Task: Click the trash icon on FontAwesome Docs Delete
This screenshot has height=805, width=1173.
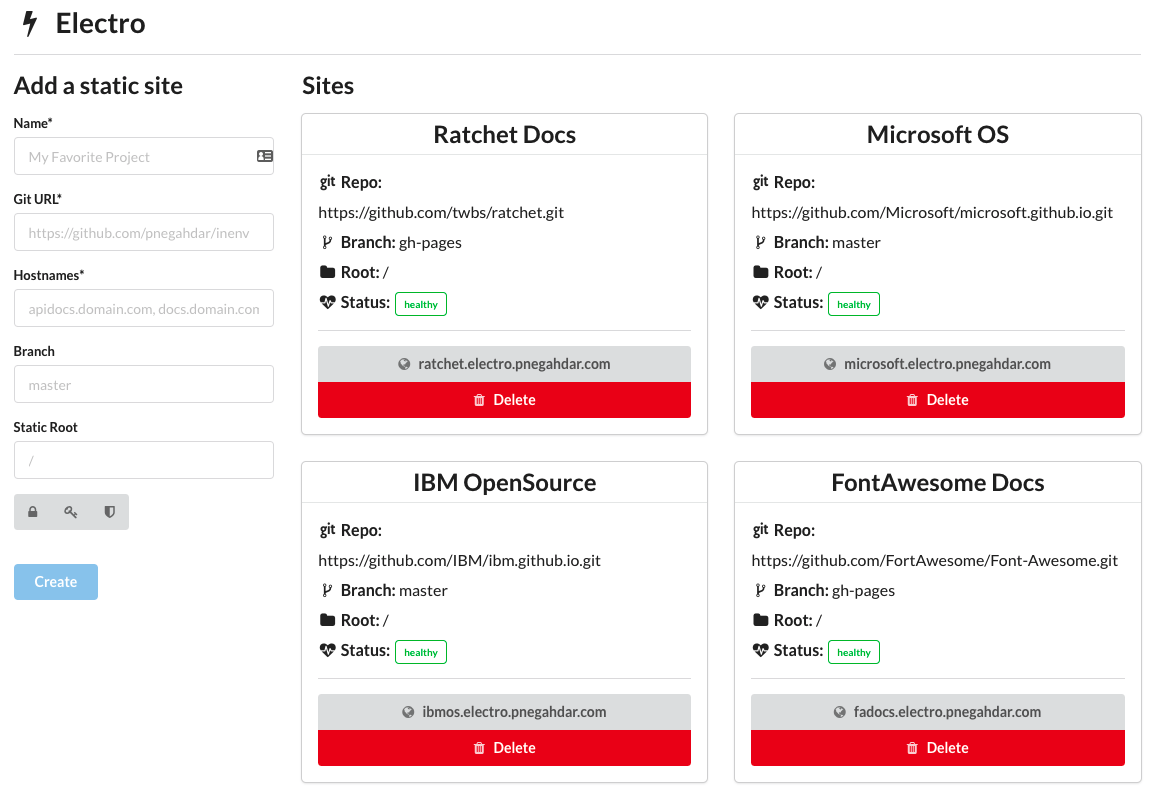Action: point(912,748)
